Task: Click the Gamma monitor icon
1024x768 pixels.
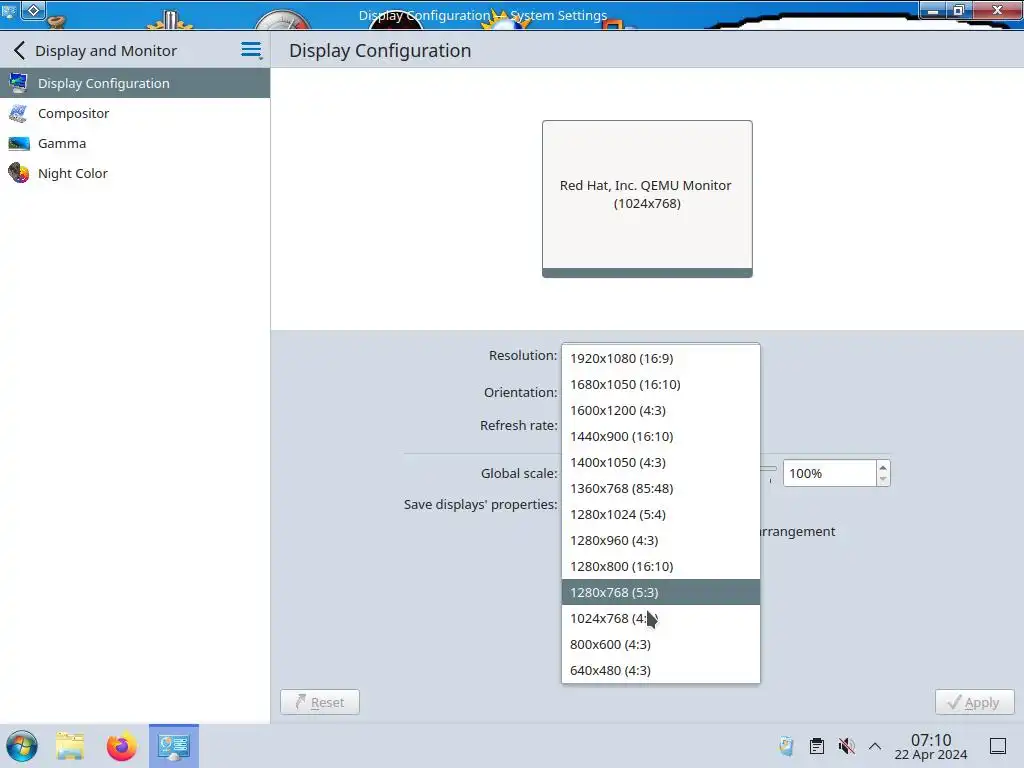Action: [x=18, y=144]
